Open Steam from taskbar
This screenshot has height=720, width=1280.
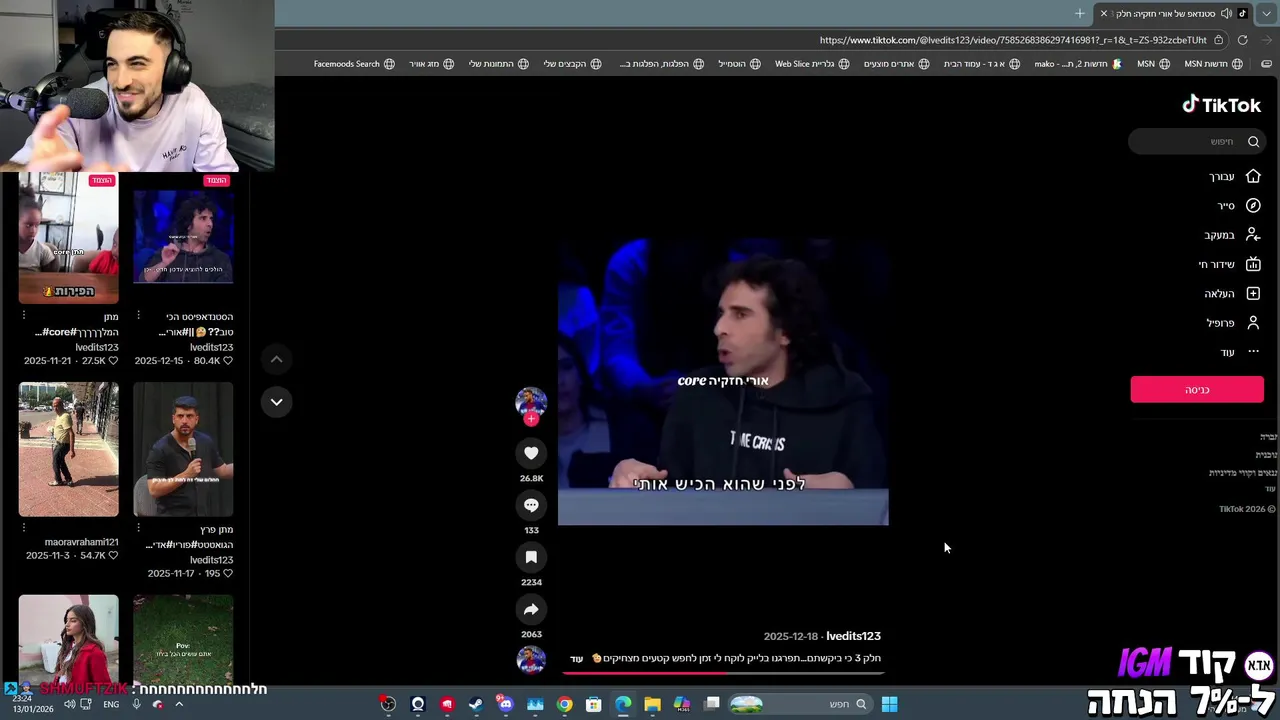476,704
